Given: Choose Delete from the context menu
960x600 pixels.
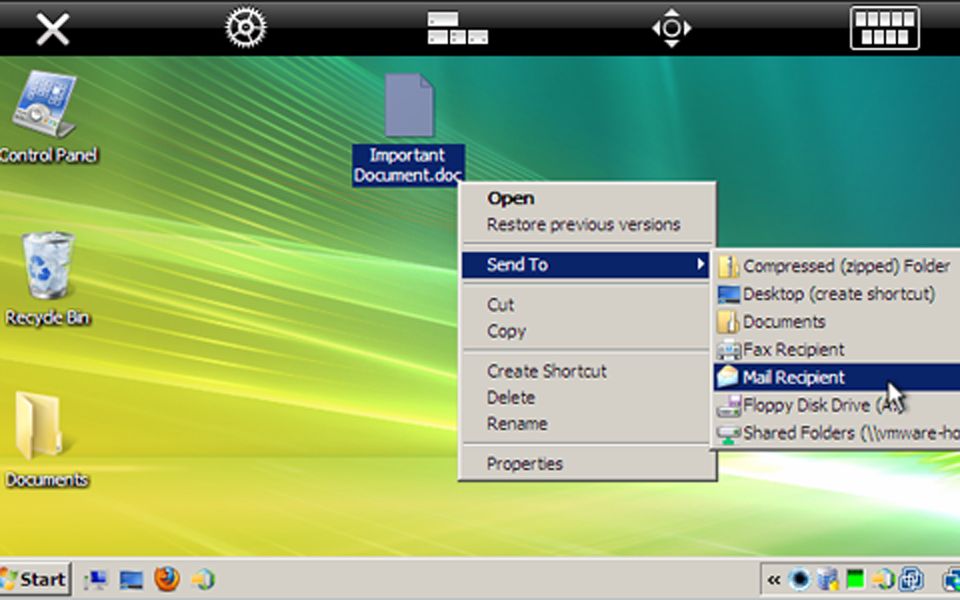Looking at the screenshot, I should coord(587,397).
